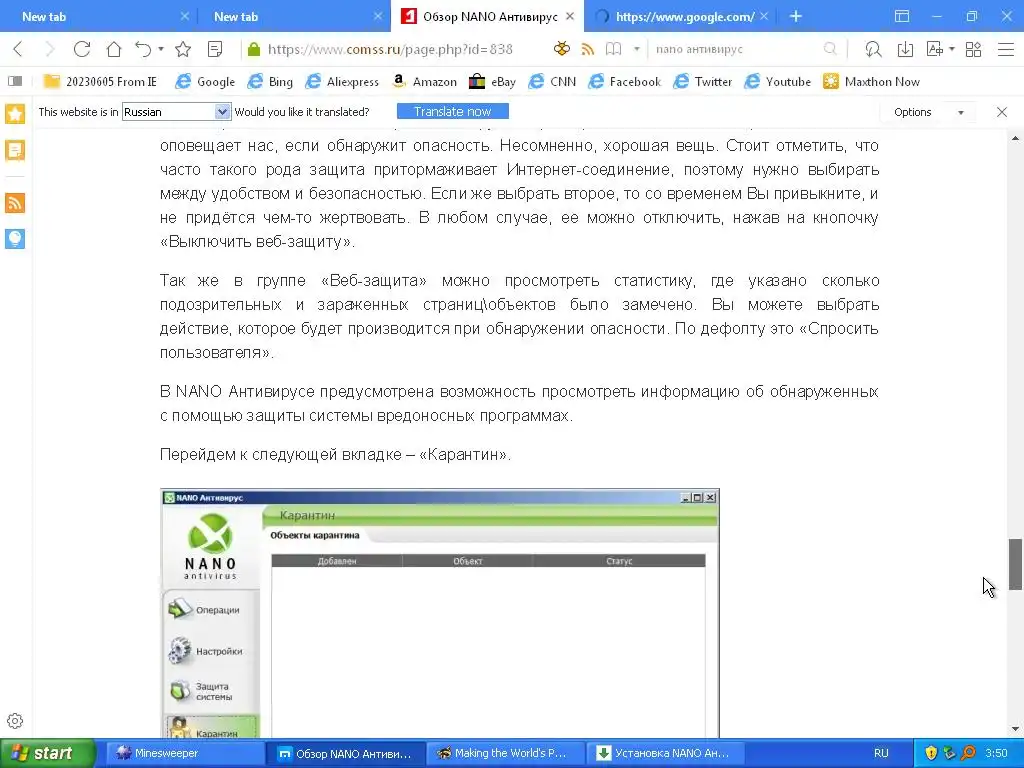Go back with the browser back arrow
1024x768 pixels.
[x=18, y=49]
